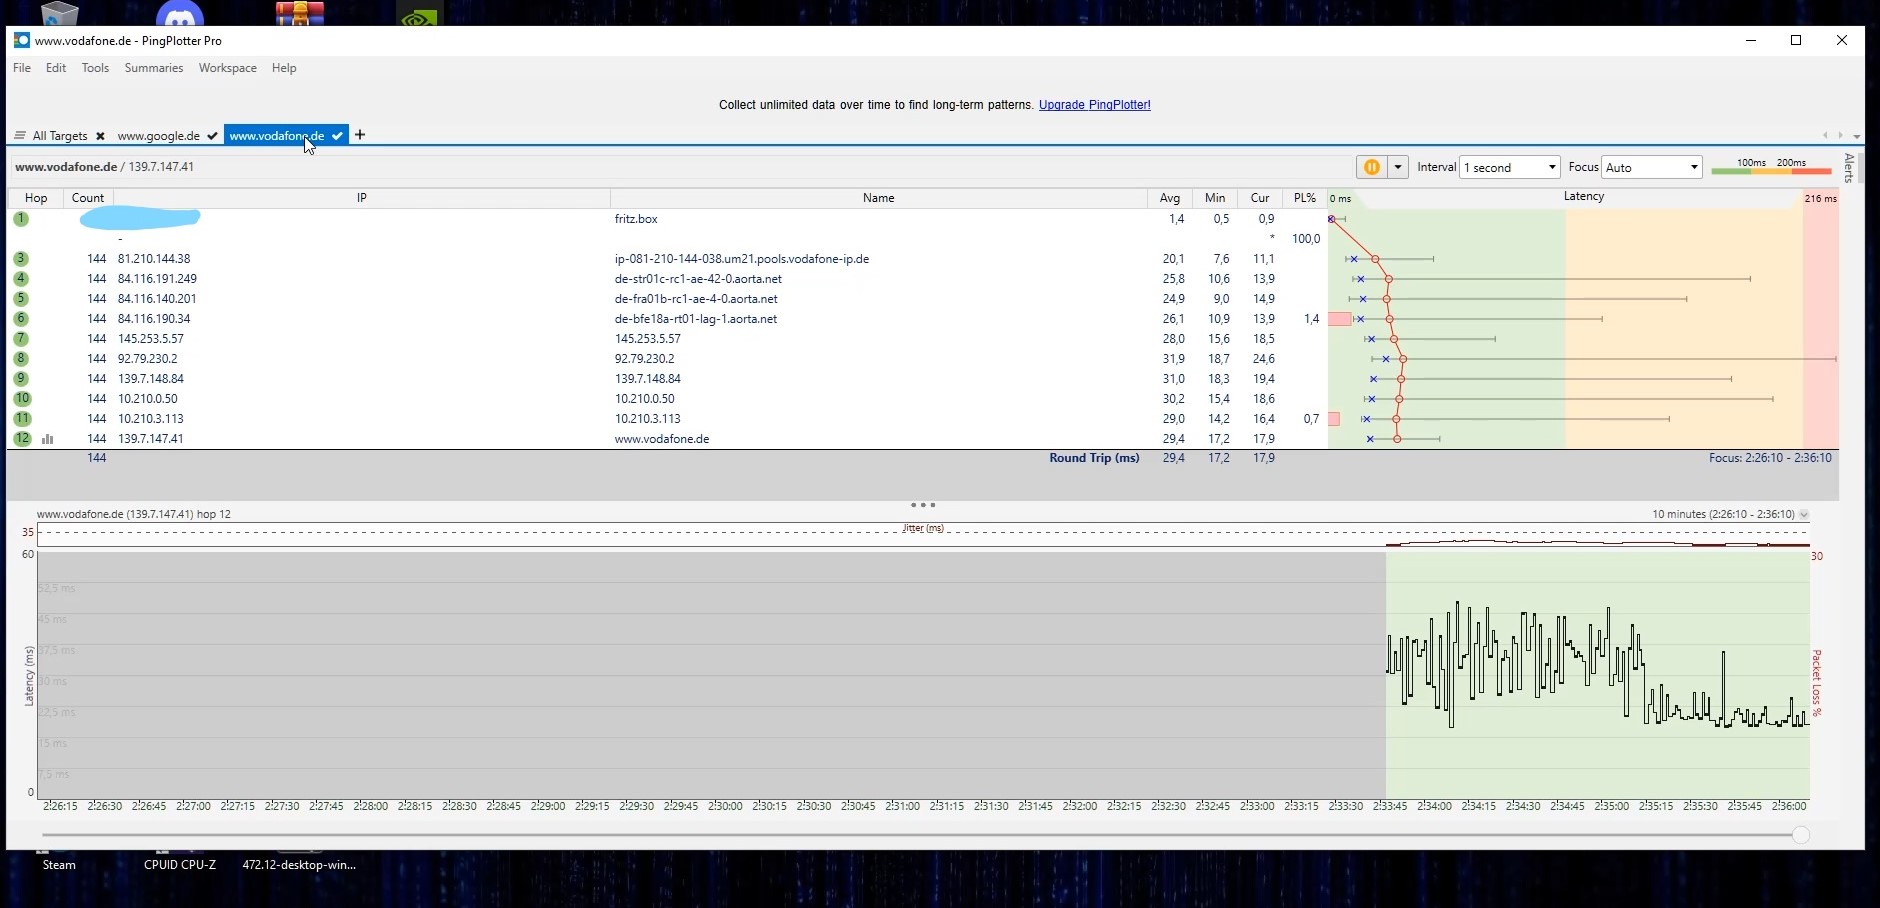Image resolution: width=1880 pixels, height=908 pixels.
Task: Open the tab list hamburger icon
Action: [19, 135]
